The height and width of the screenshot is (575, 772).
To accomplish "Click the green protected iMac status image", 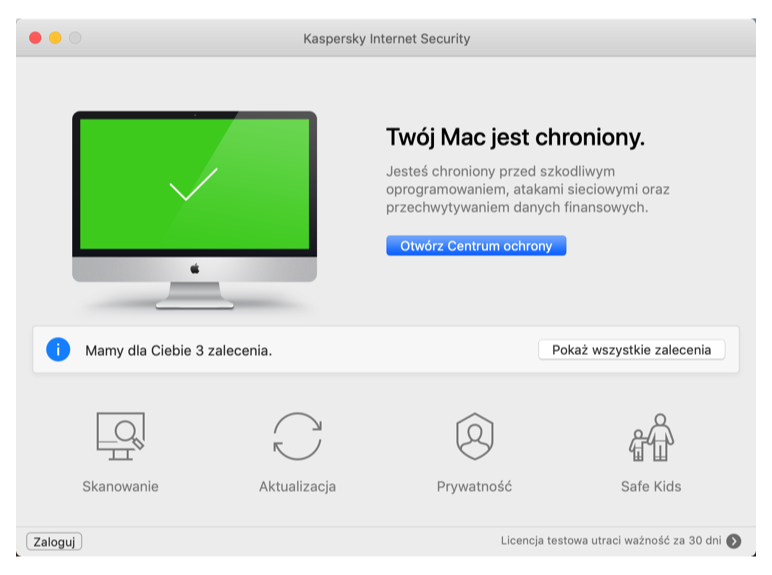I will pos(194,210).
